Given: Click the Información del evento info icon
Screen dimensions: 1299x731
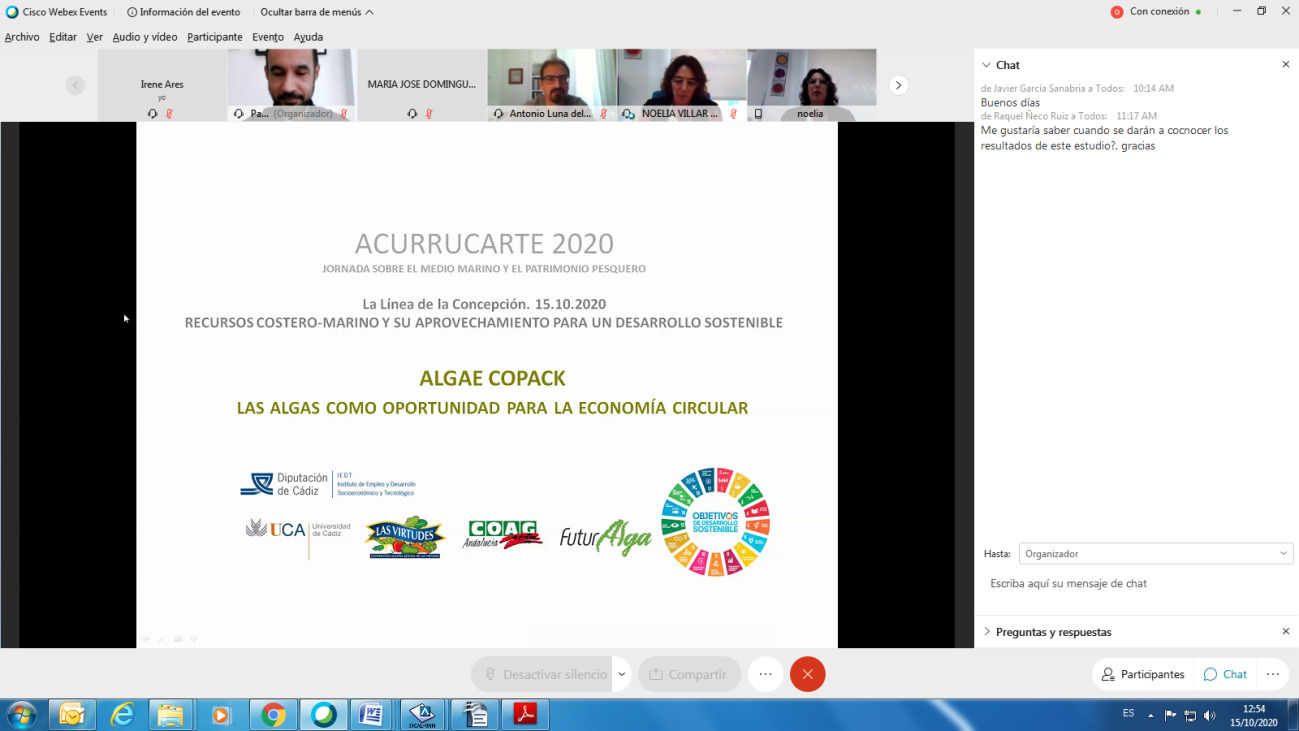Looking at the screenshot, I should [x=132, y=12].
